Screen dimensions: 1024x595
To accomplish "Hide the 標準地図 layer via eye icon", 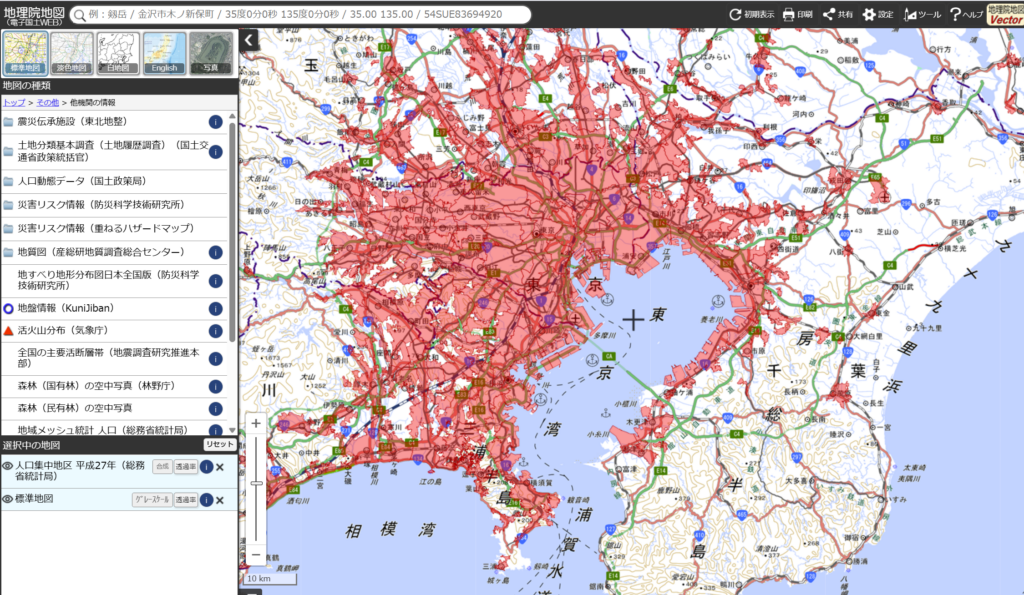I will click(8, 499).
